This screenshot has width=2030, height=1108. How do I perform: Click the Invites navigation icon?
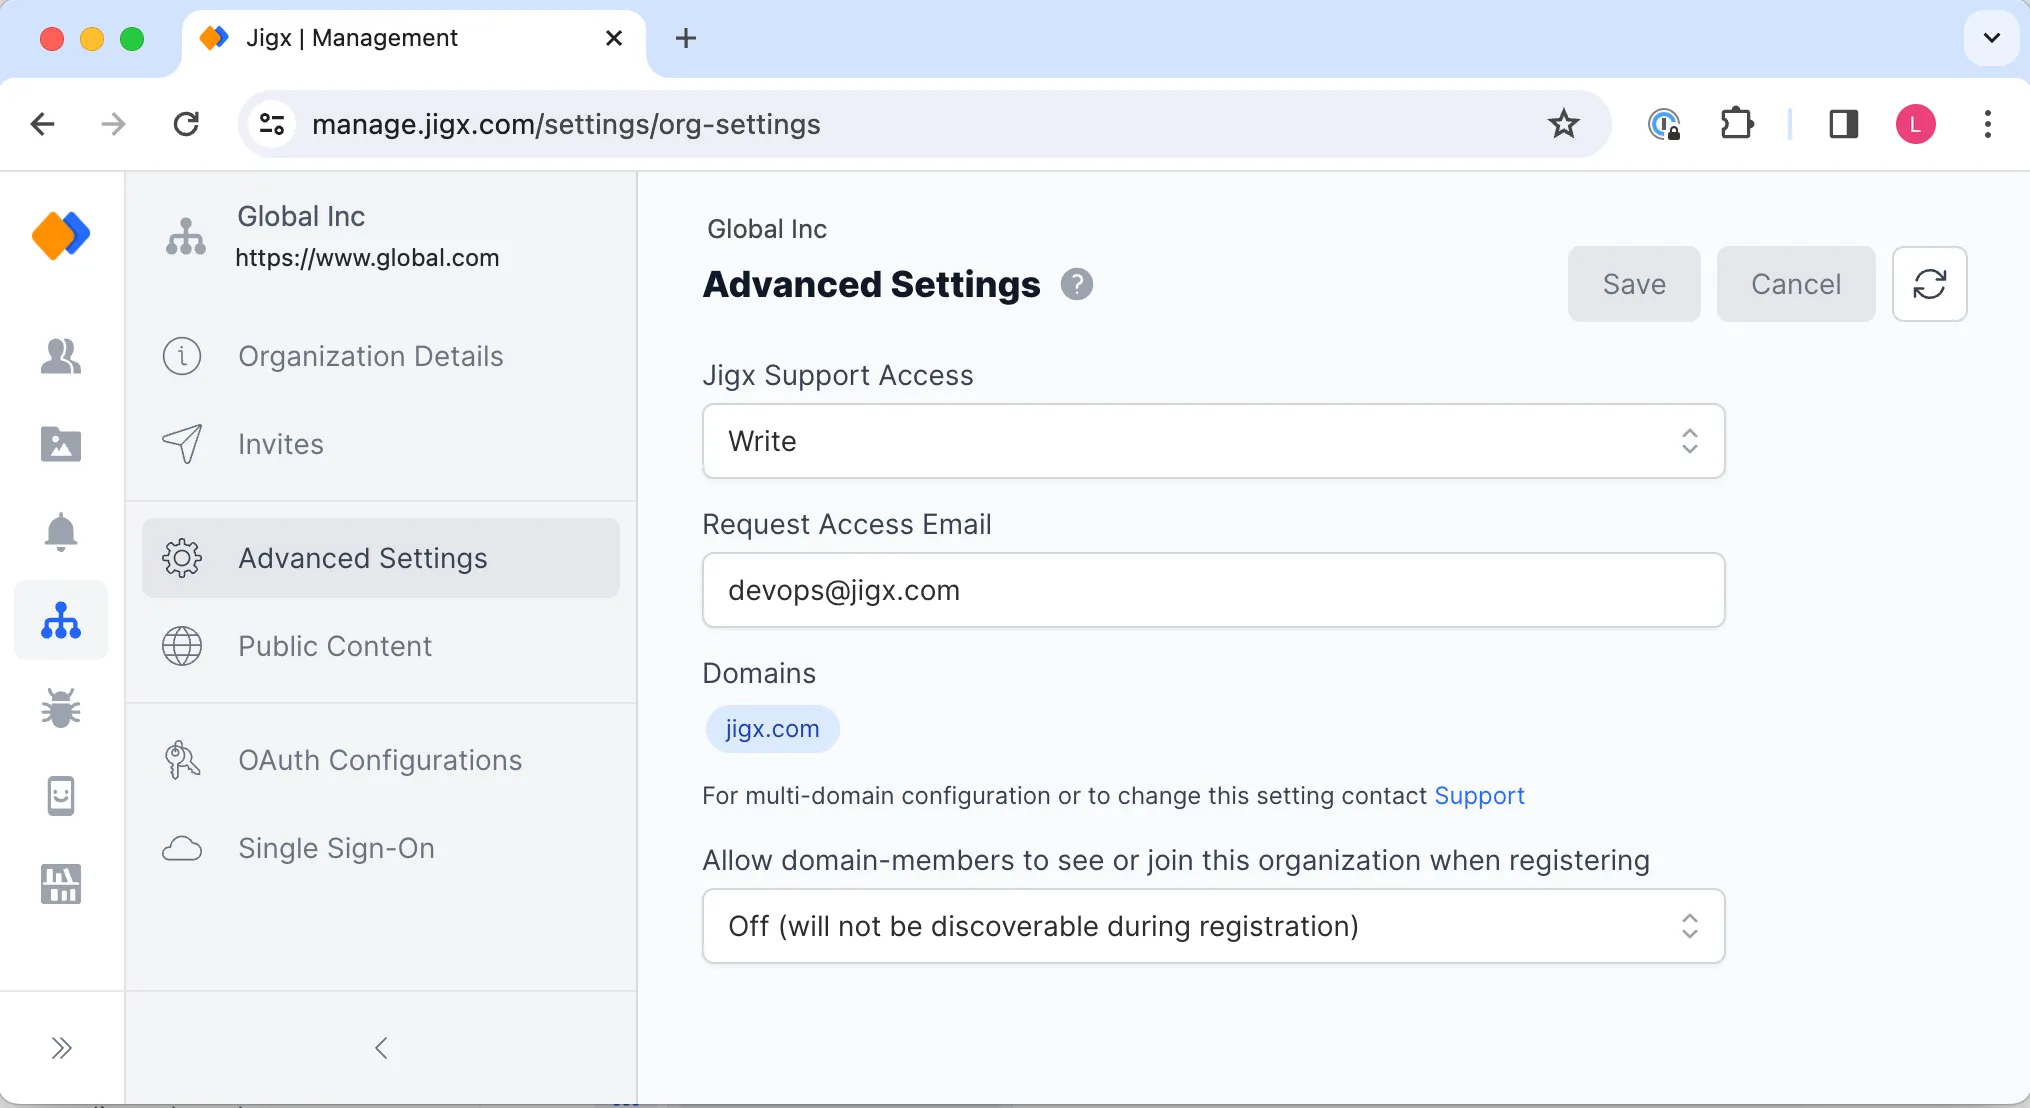point(183,445)
